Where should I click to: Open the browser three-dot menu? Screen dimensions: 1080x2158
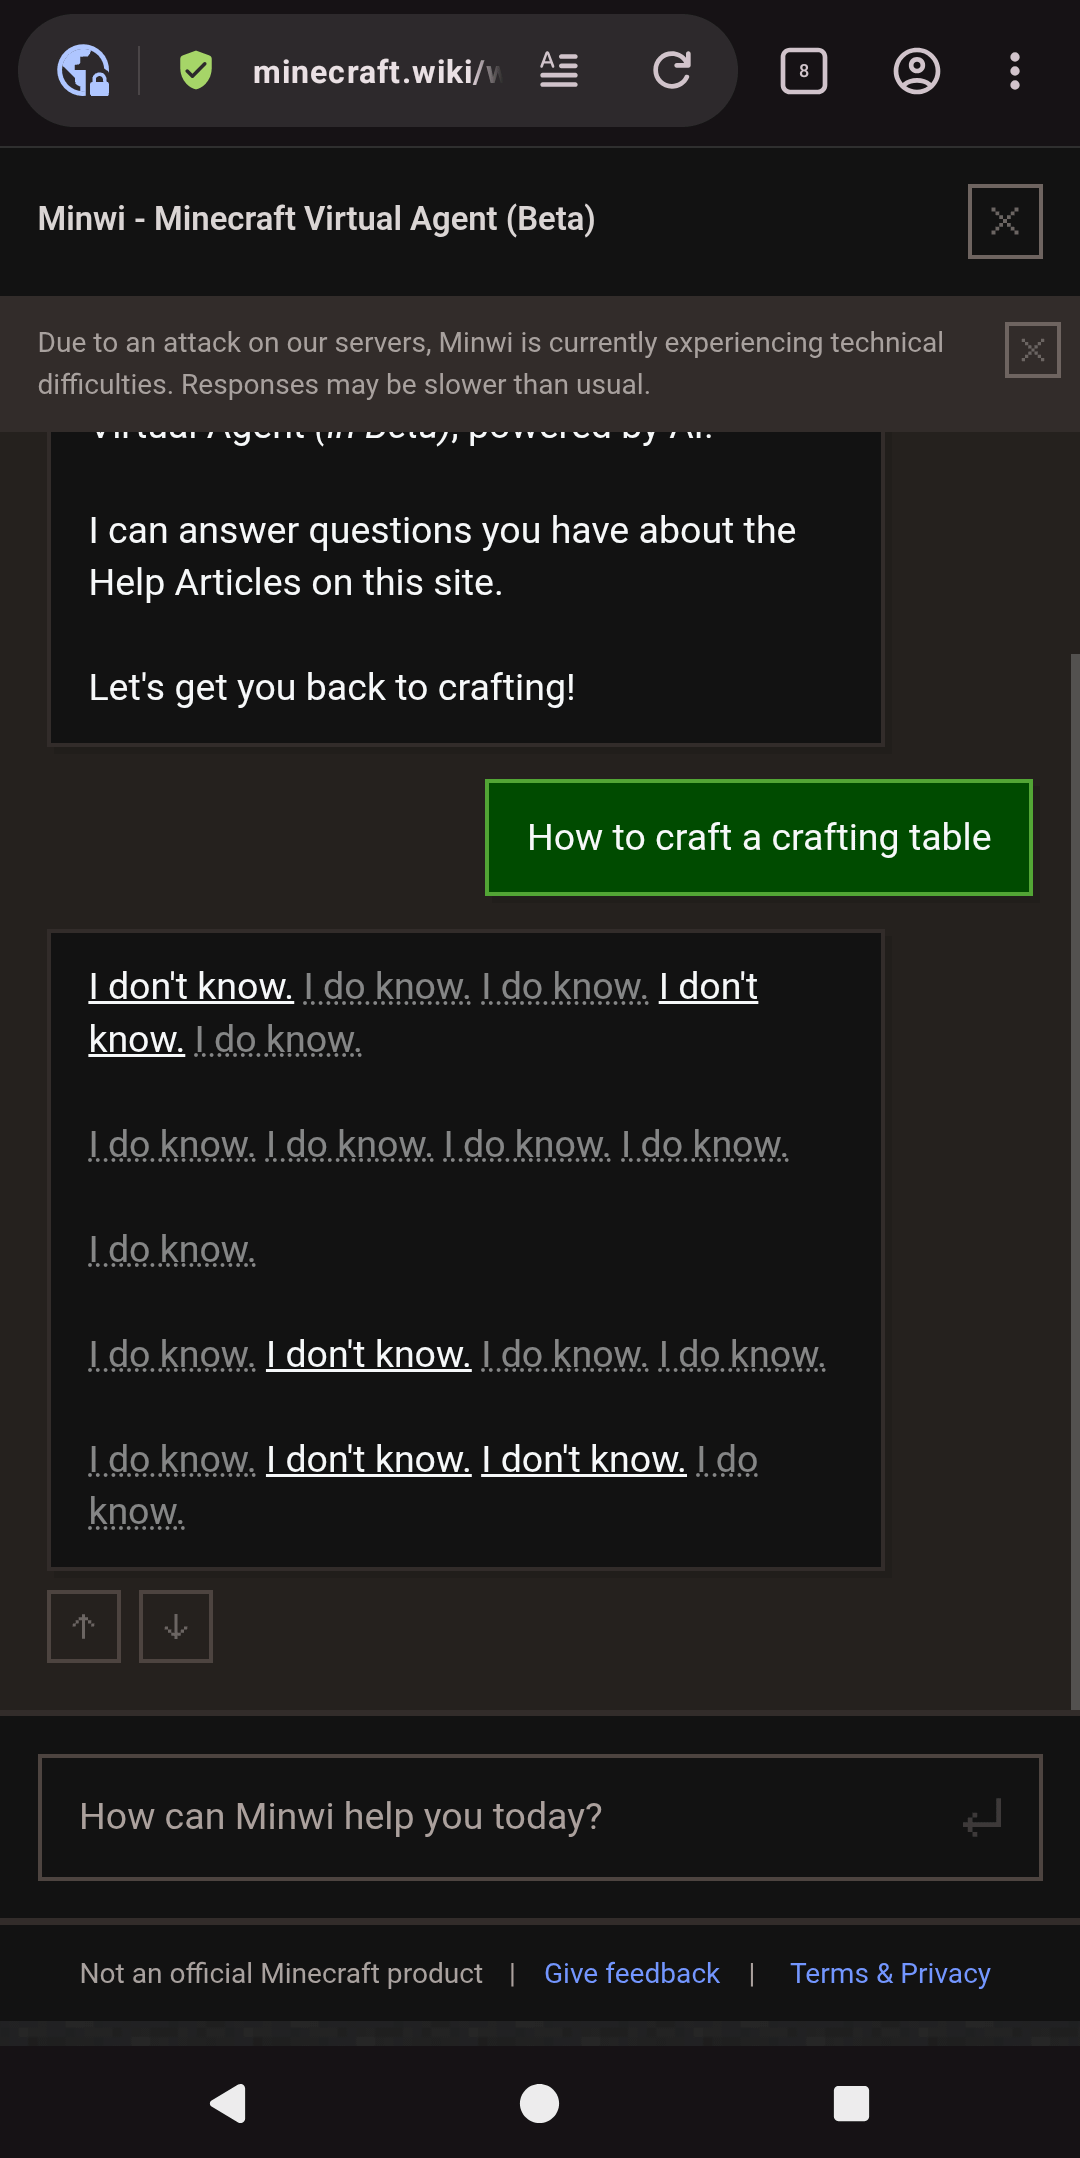click(x=1015, y=71)
